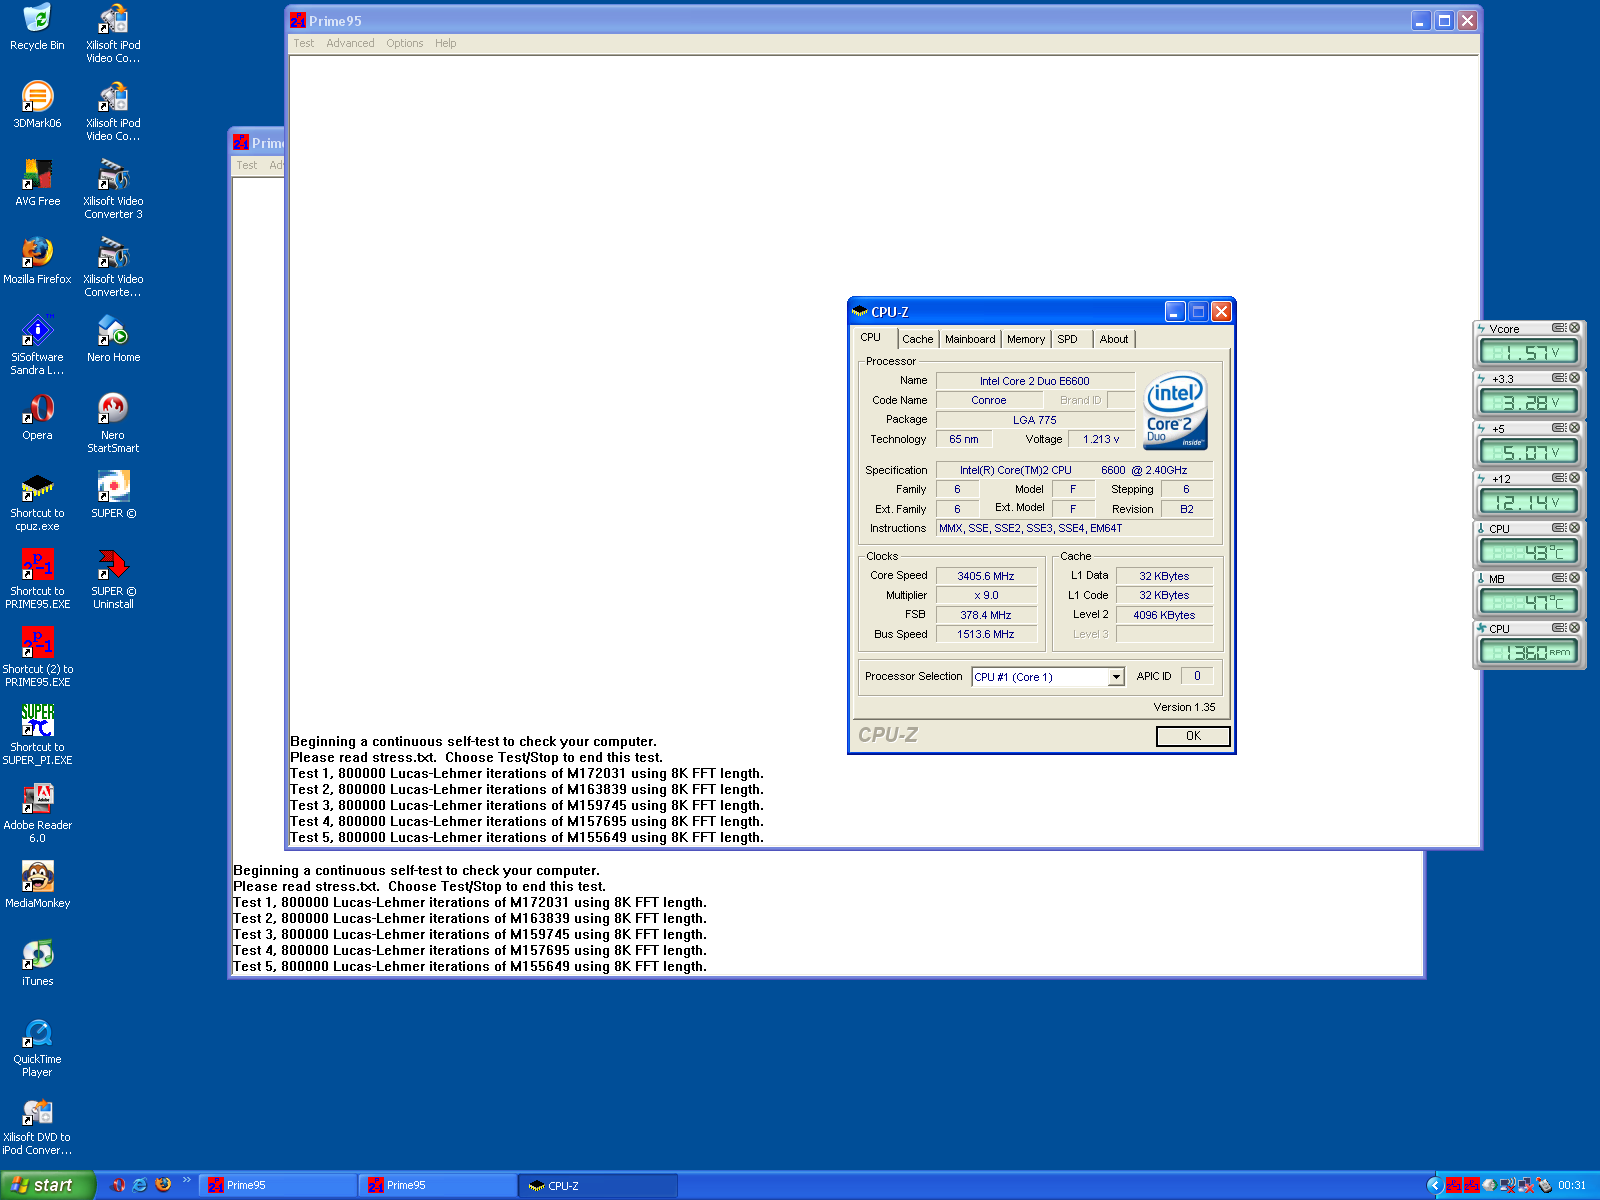
Task: Click Internet Explorer icon in Quick Launch
Action: (x=140, y=1185)
